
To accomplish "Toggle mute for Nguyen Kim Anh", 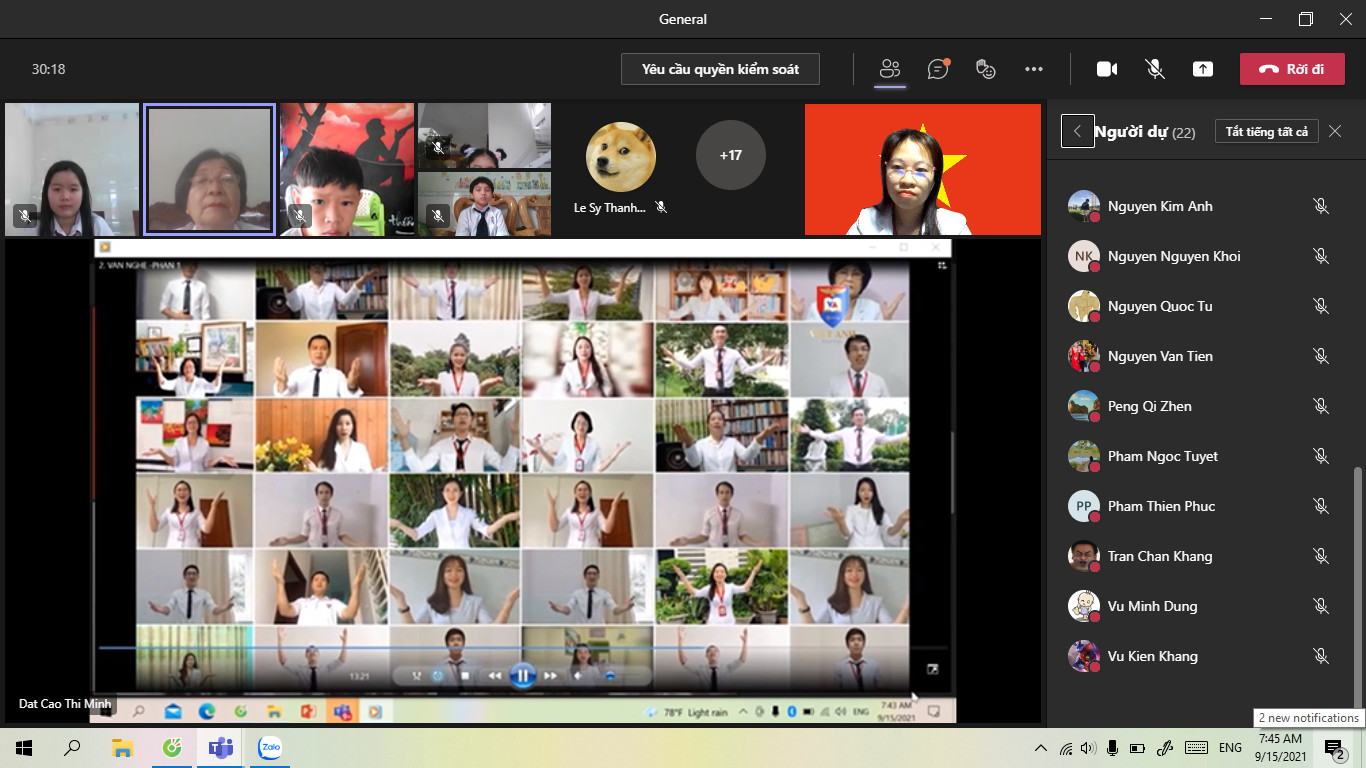I will [1320, 206].
